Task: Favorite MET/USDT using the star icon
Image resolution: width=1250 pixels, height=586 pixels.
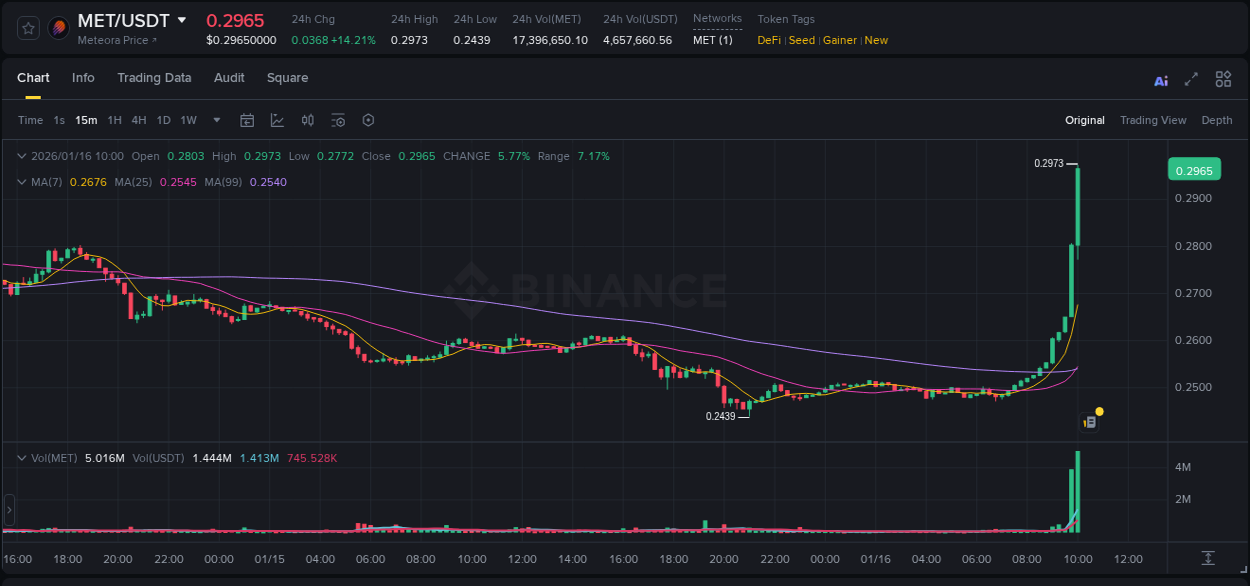Action: pos(27,27)
